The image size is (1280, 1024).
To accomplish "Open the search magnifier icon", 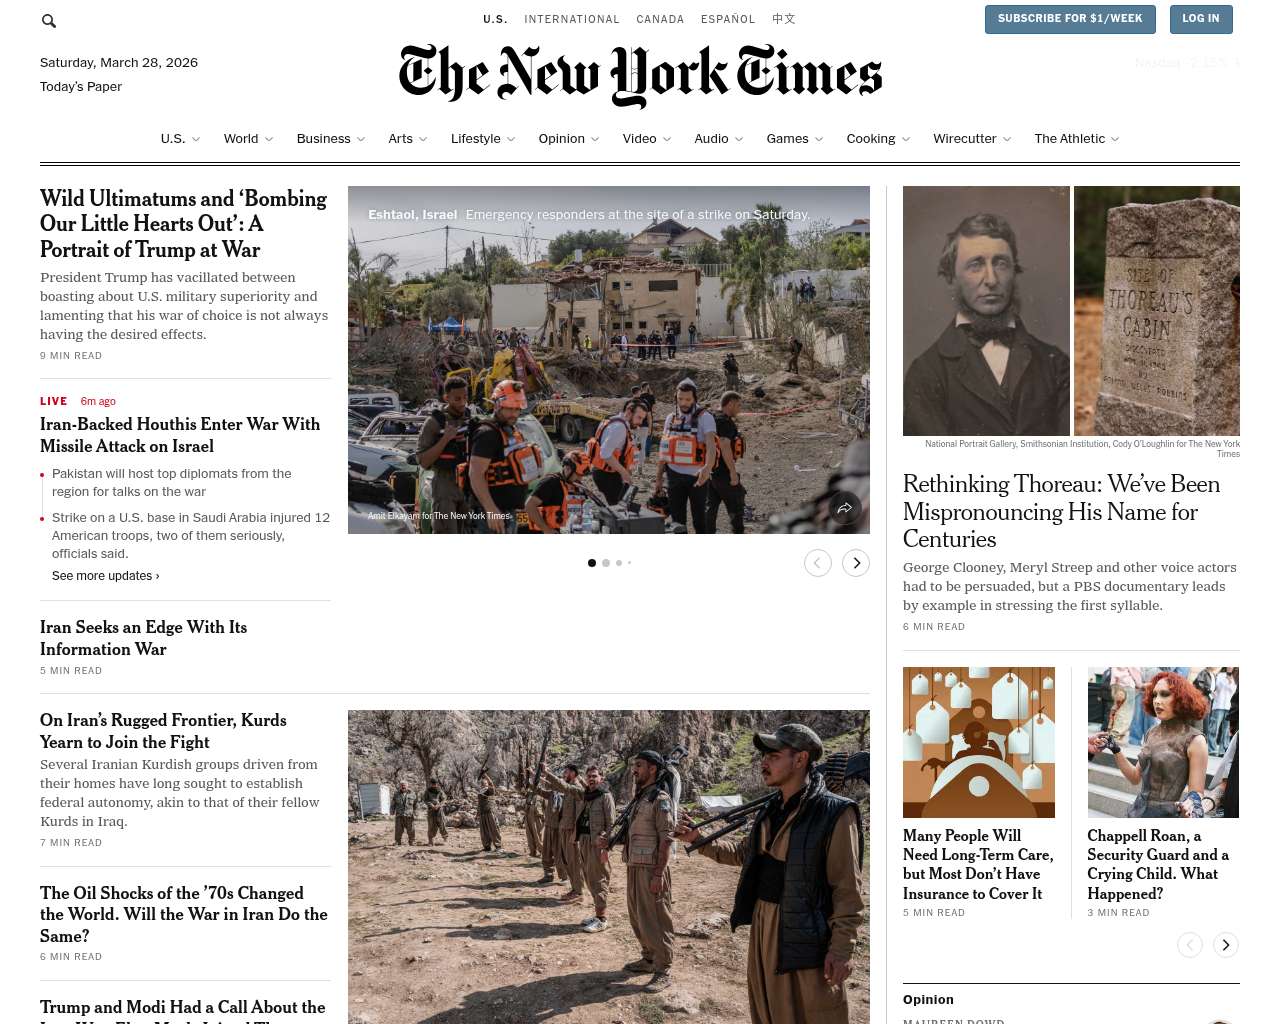I will 49,21.
